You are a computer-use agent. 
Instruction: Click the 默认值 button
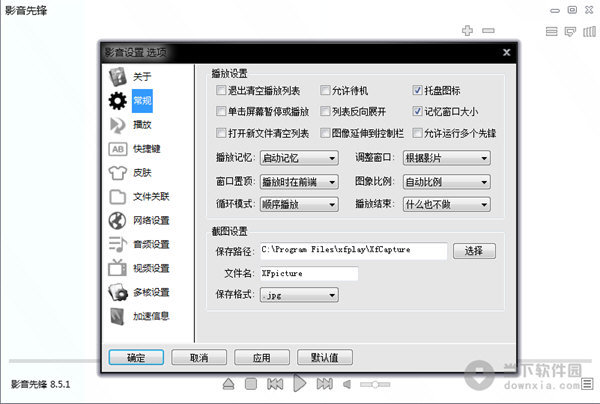pos(325,358)
